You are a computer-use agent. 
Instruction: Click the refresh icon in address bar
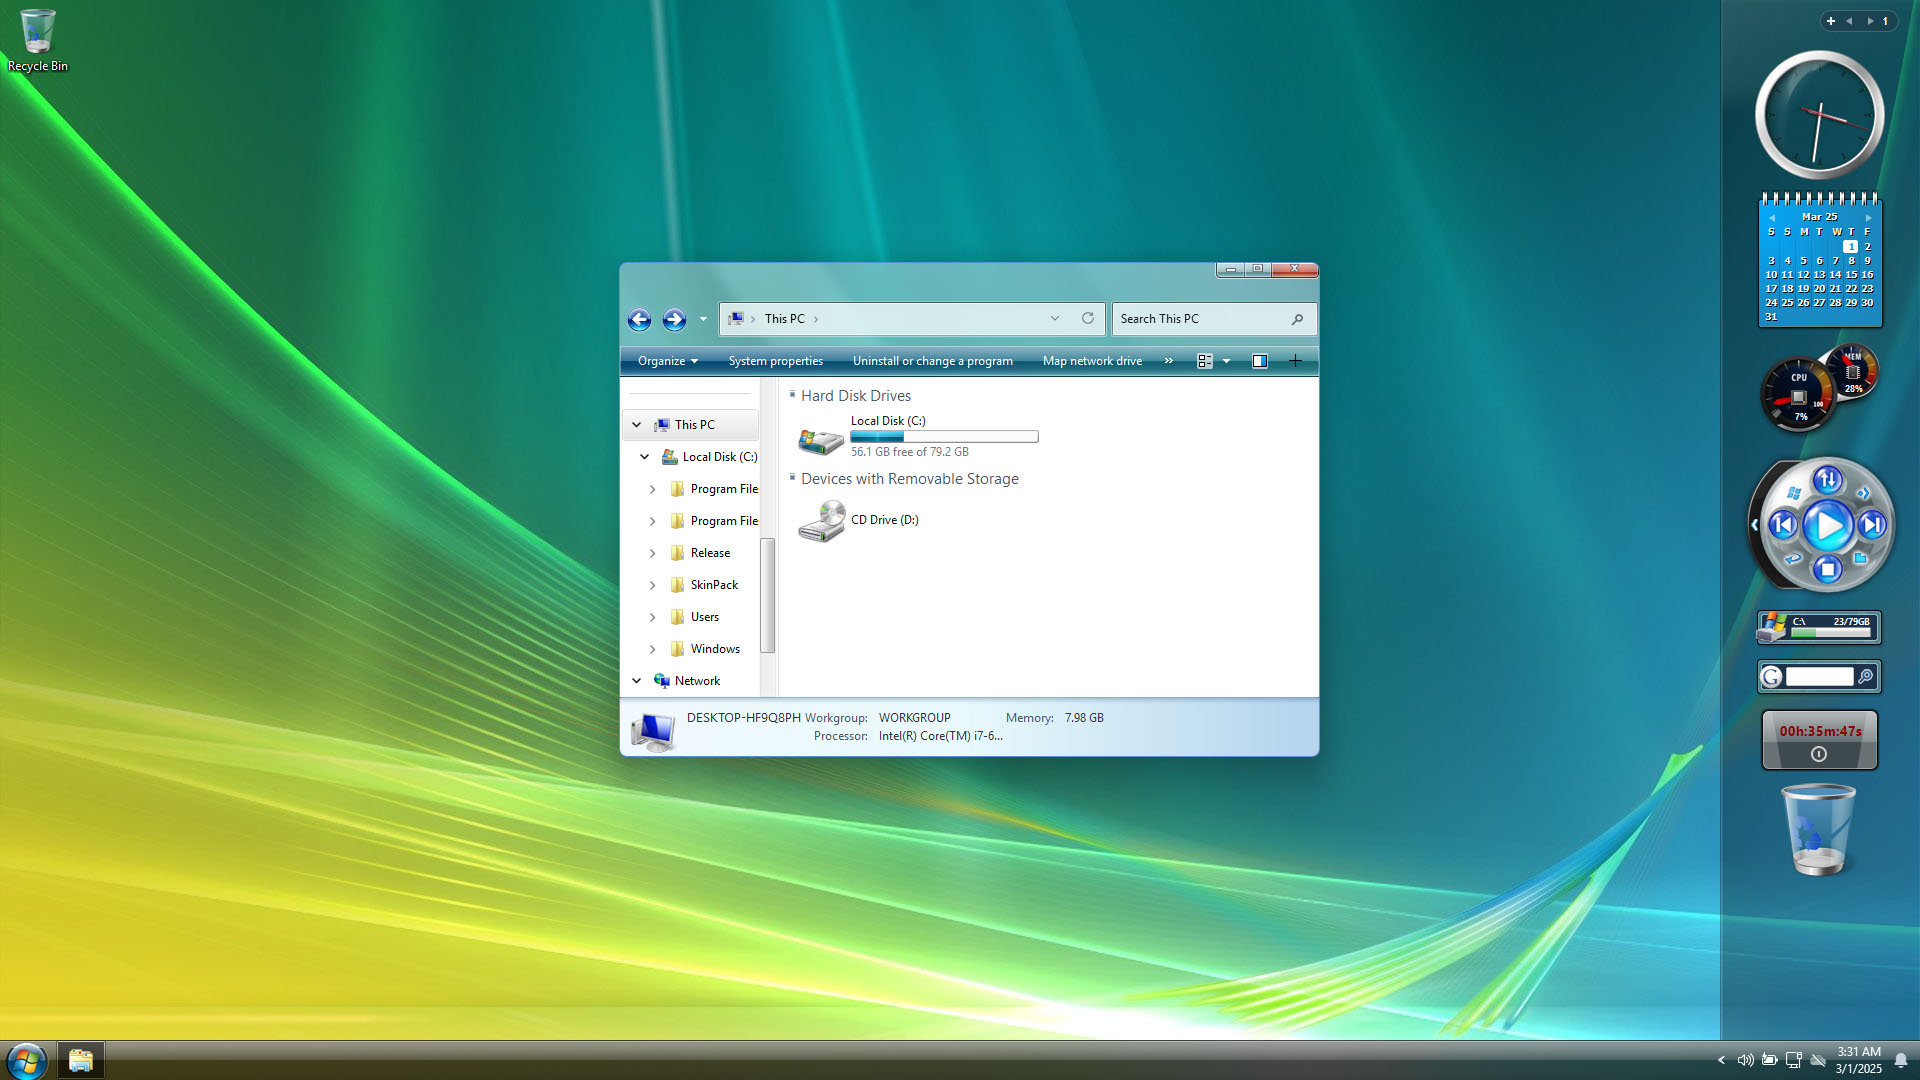(x=1087, y=318)
